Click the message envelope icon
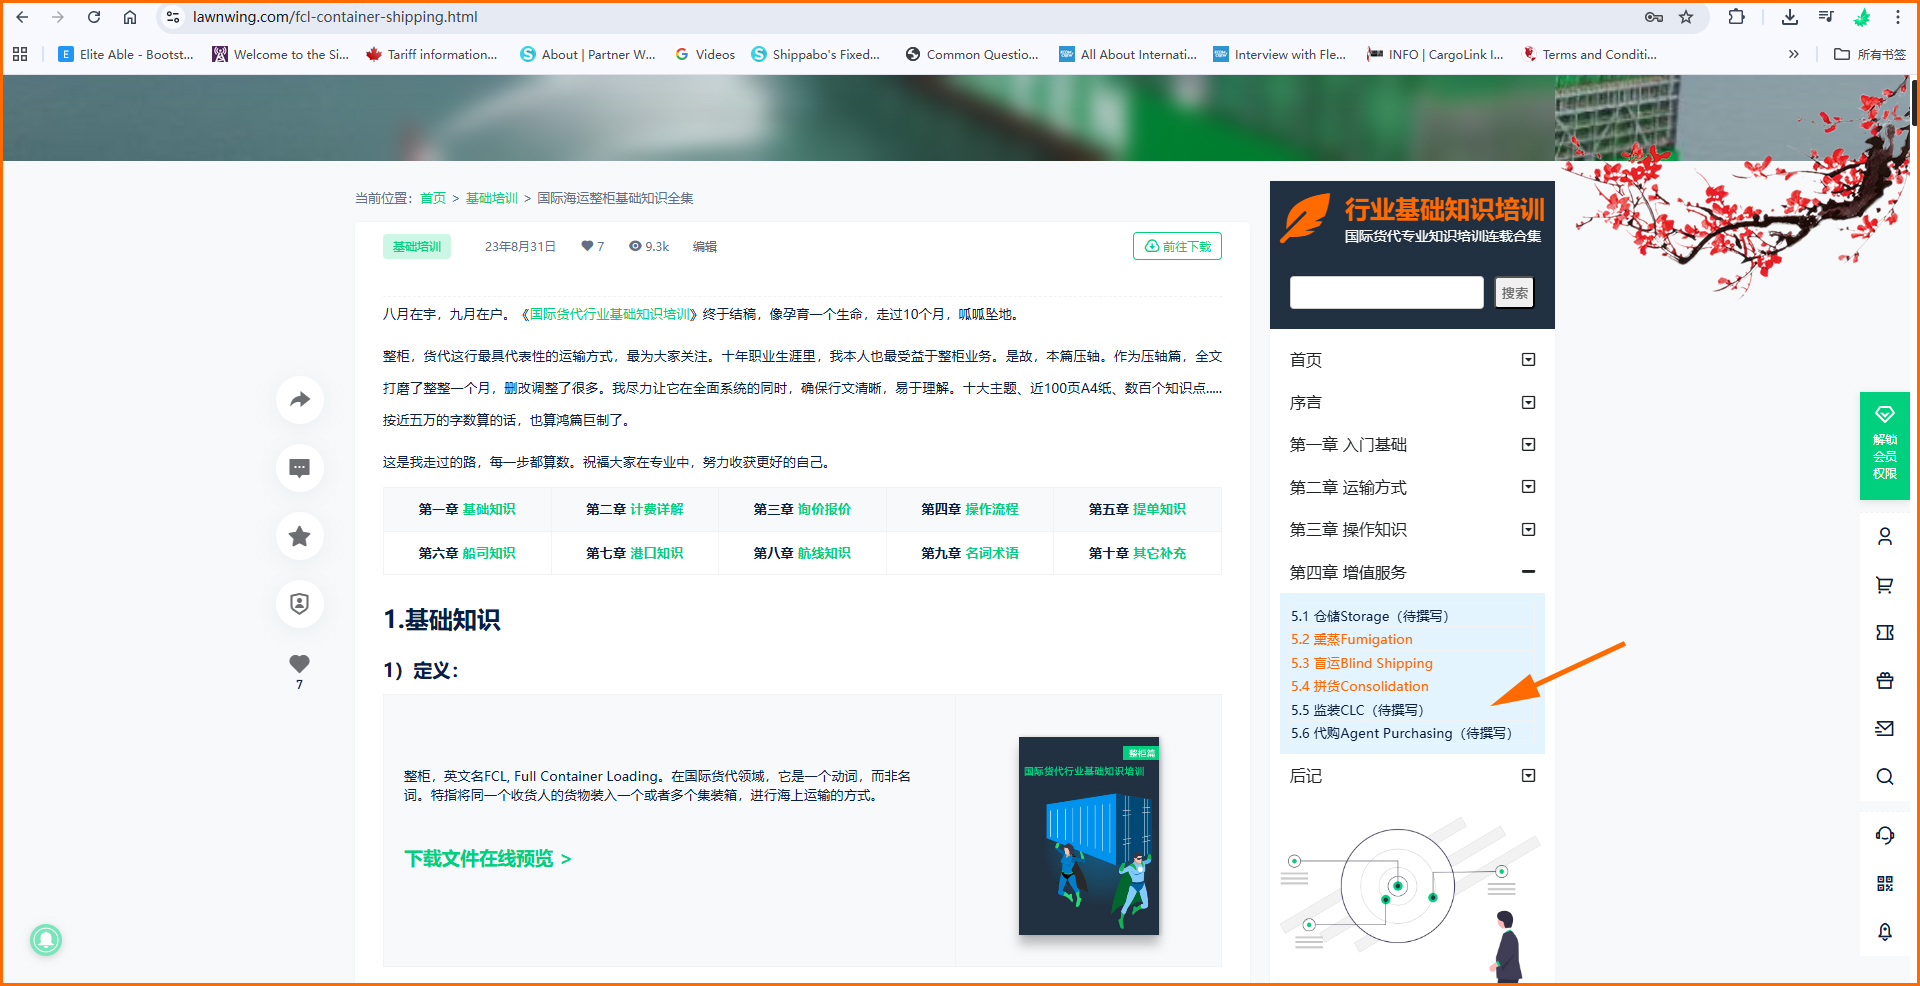The height and width of the screenshot is (986, 1920). [x=1885, y=728]
